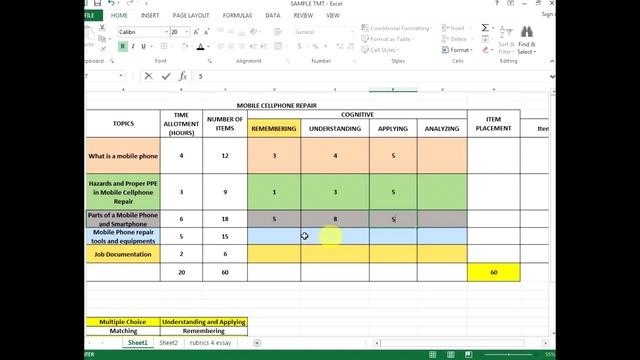The image size is (640, 360).
Task: Undo the last action
Action: click(111, 3)
